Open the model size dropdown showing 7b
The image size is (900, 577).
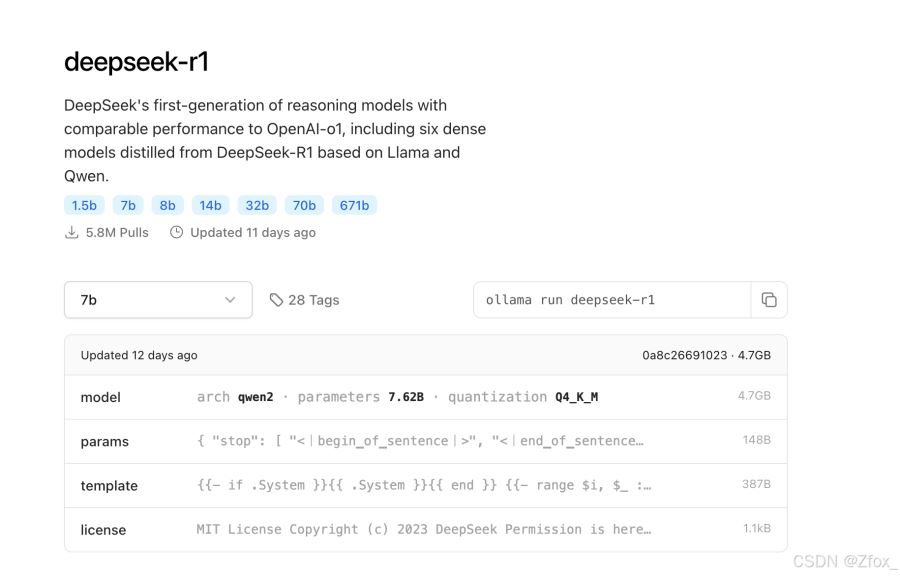(x=157, y=299)
